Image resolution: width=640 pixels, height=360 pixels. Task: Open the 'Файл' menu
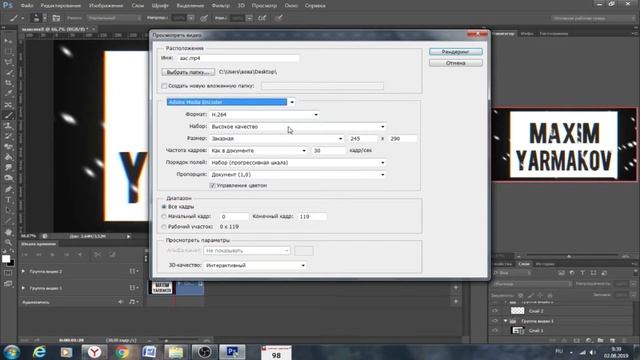pos(27,6)
